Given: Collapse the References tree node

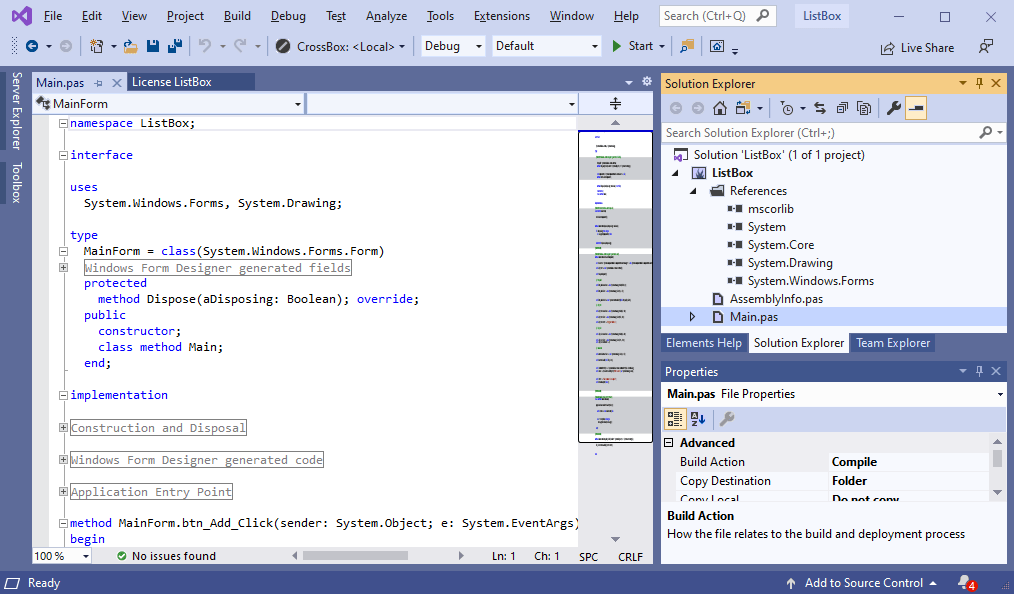Looking at the screenshot, I should pyautogui.click(x=693, y=191).
